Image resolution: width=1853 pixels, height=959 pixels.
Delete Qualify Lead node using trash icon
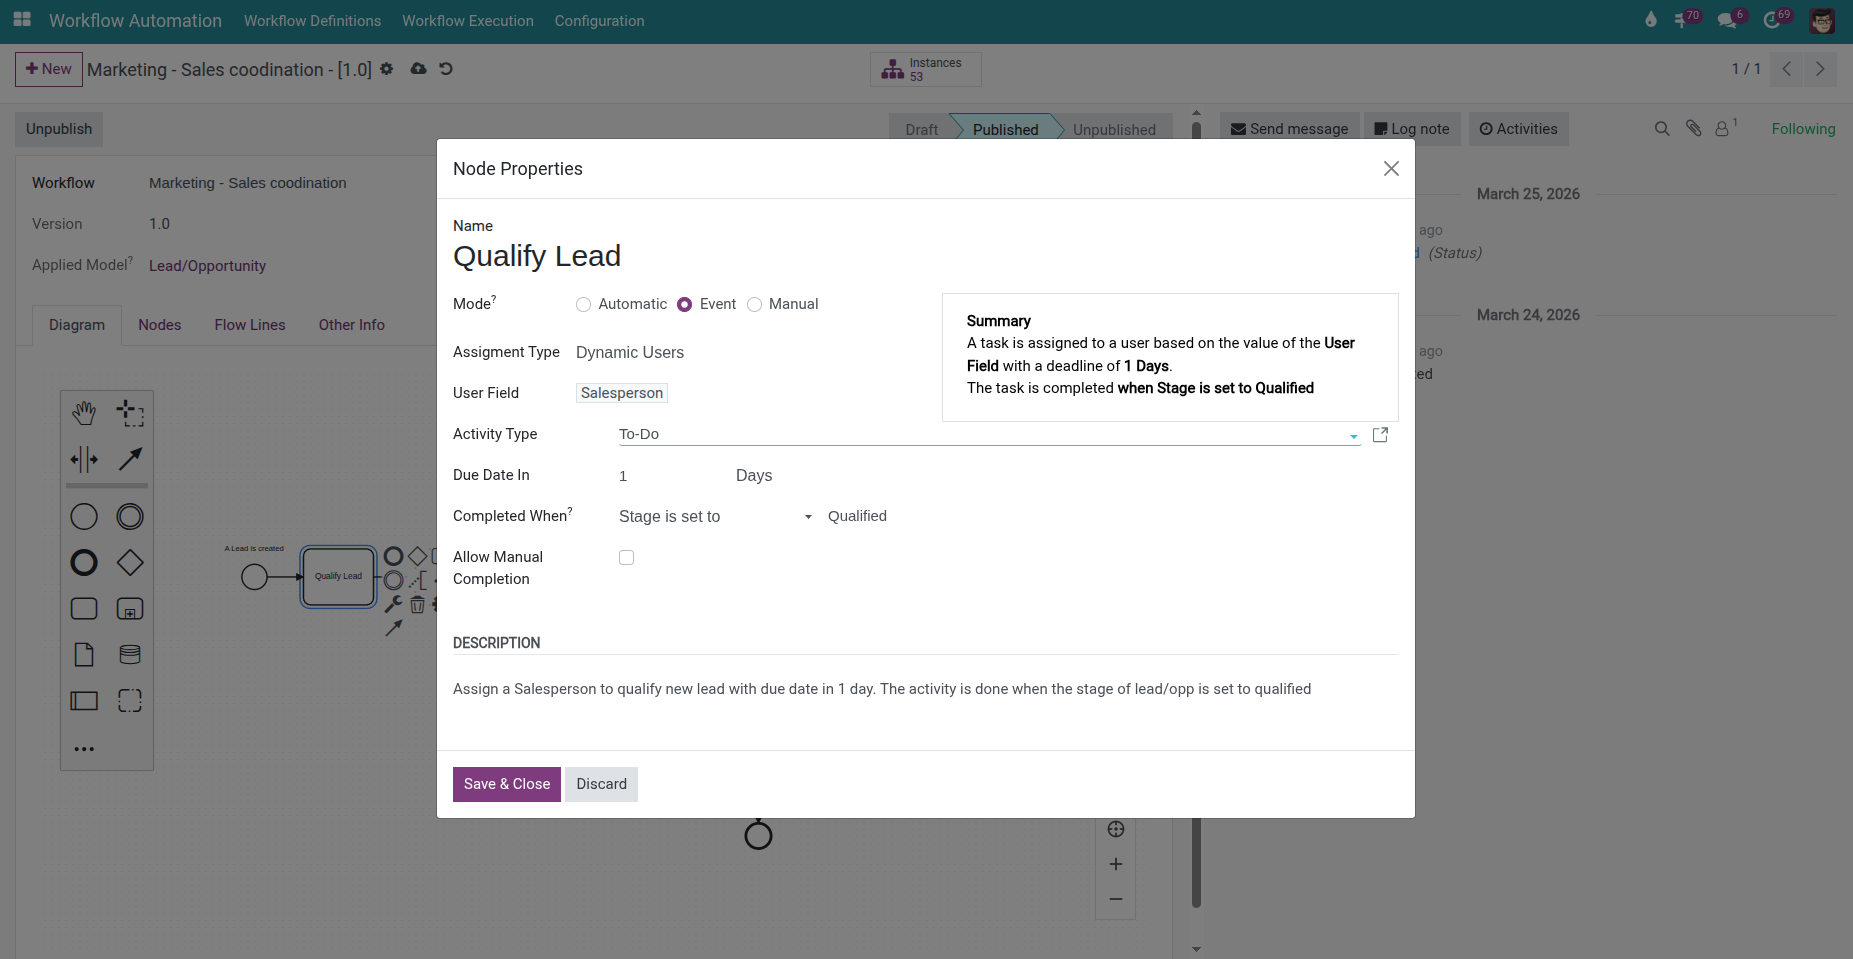tap(417, 604)
